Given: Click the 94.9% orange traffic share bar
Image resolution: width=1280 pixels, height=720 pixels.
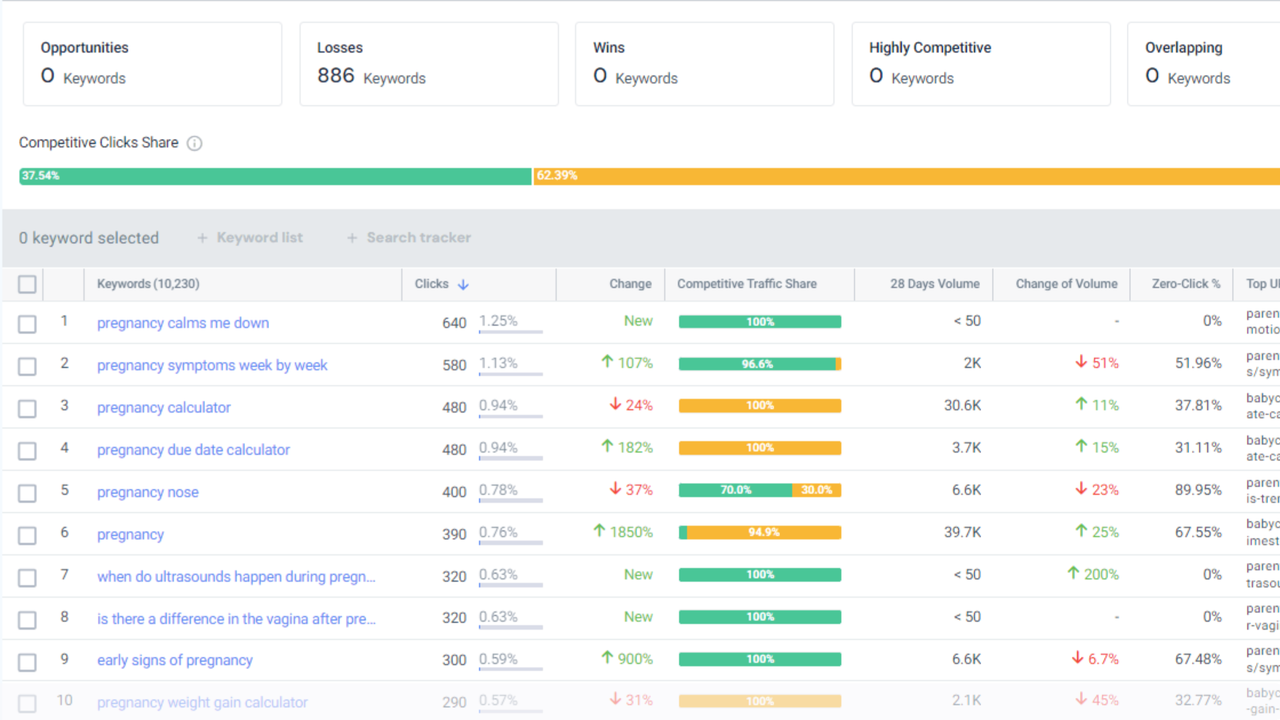Looking at the screenshot, I should 764,533.
